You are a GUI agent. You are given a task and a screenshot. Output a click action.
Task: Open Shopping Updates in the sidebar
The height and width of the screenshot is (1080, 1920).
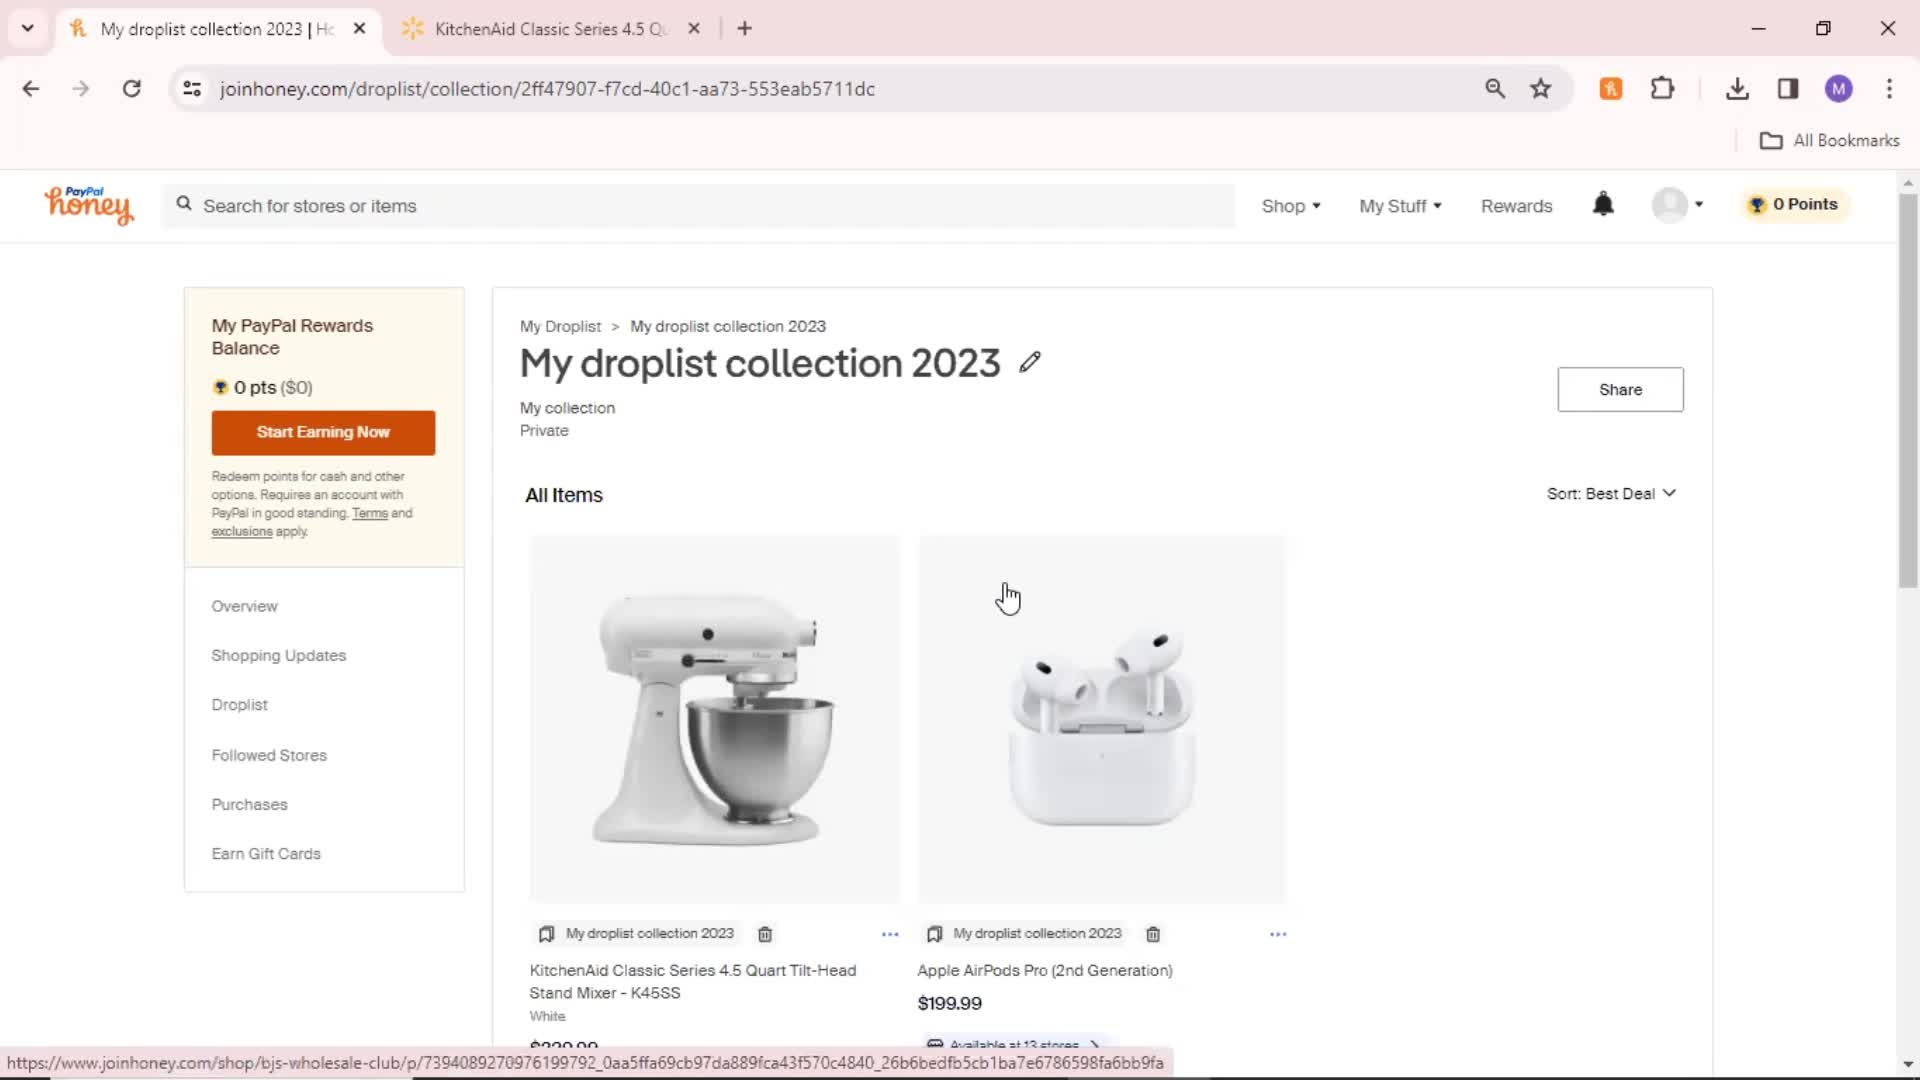coord(278,655)
